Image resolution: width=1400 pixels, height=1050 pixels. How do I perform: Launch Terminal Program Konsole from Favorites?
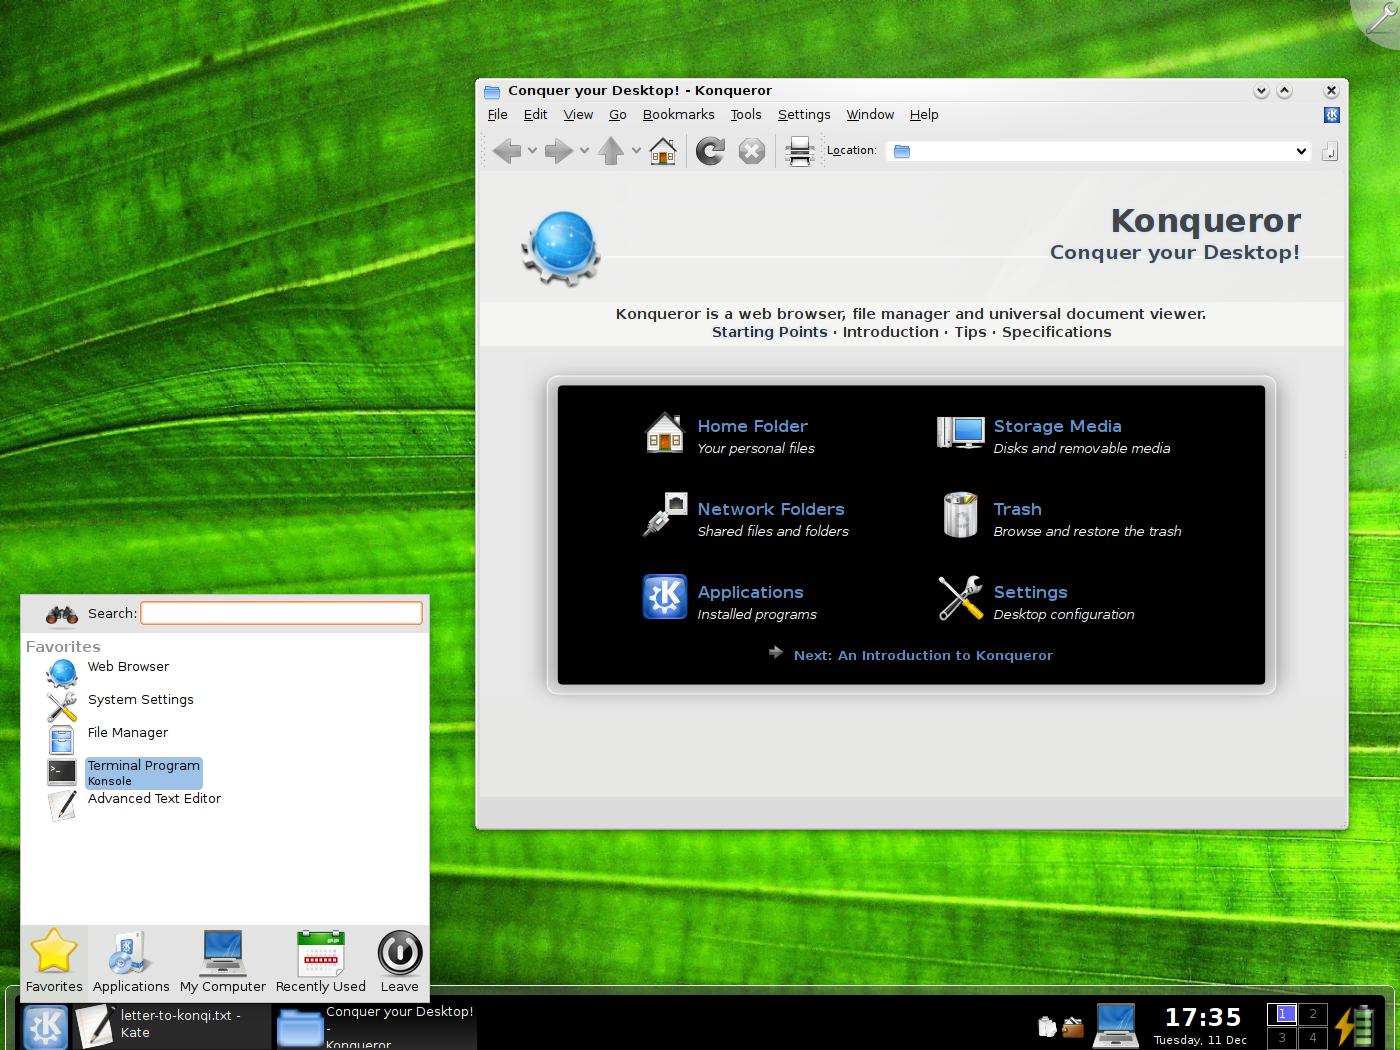coord(143,773)
